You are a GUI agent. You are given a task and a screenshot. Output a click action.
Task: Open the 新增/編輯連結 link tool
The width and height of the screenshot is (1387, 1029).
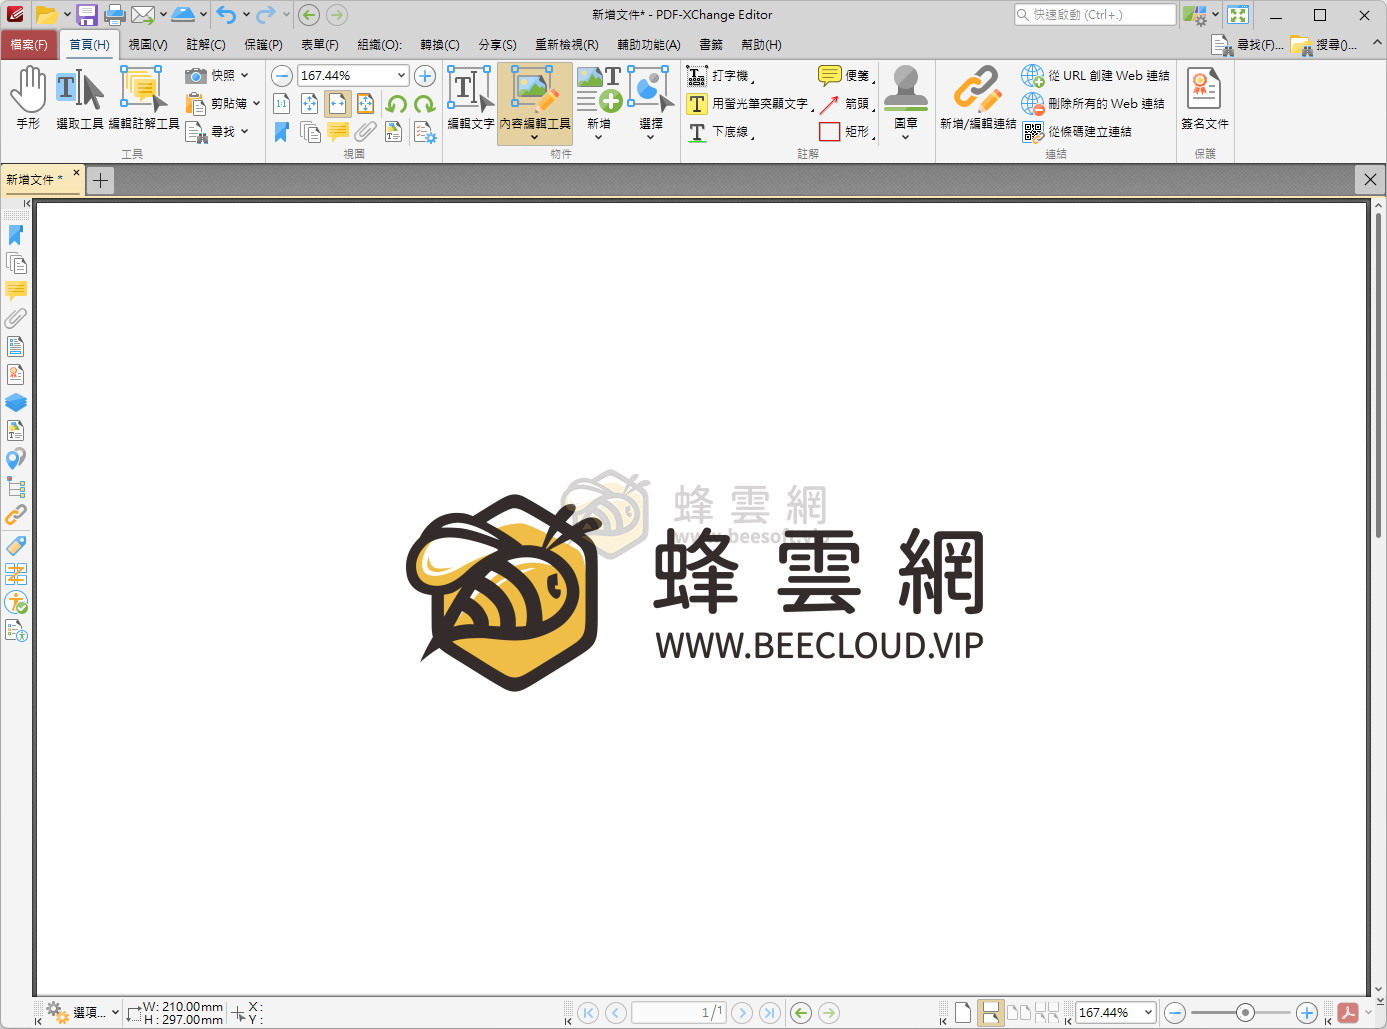(x=978, y=98)
